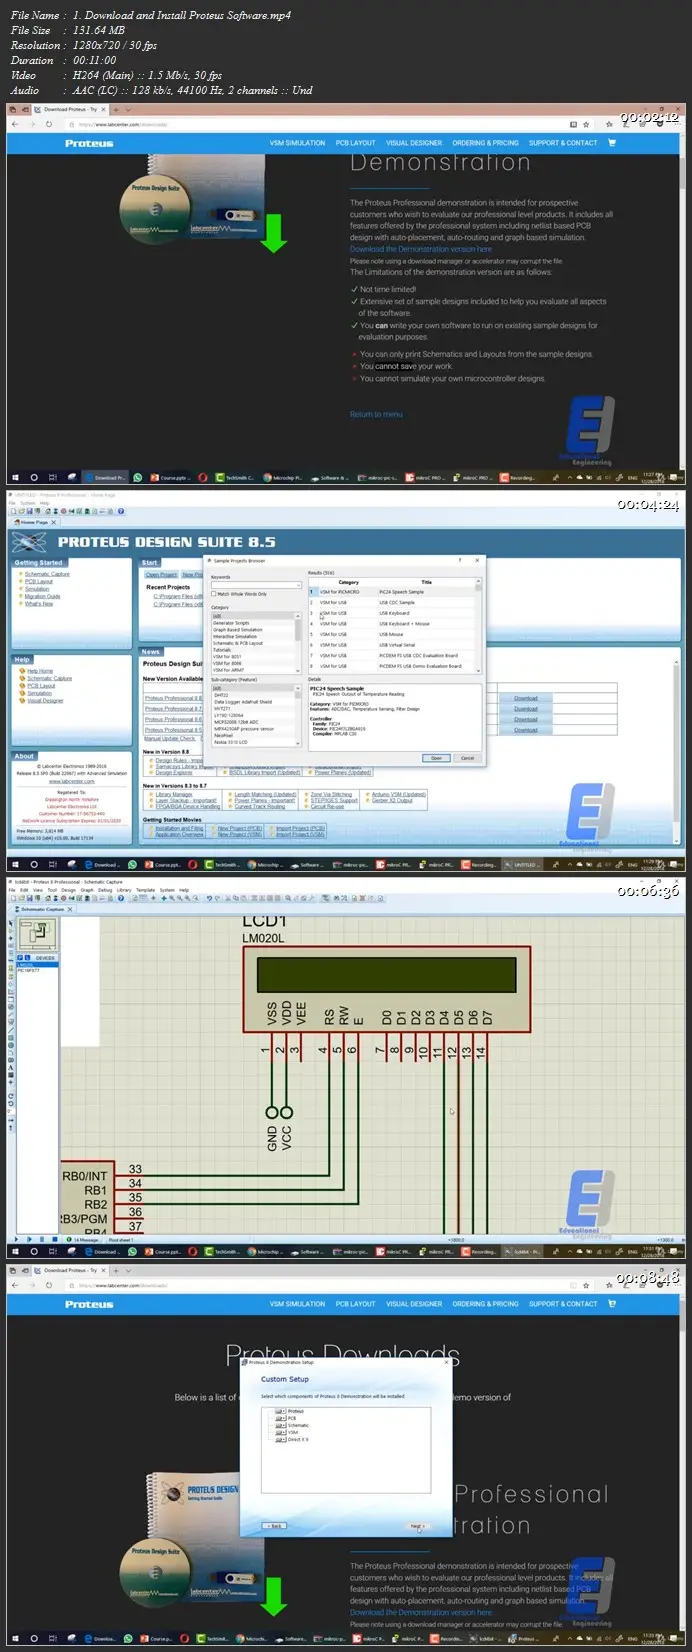Click Next button in Proteus setup dialog
Viewport: 692px width, 1652px height.
tap(417, 1526)
